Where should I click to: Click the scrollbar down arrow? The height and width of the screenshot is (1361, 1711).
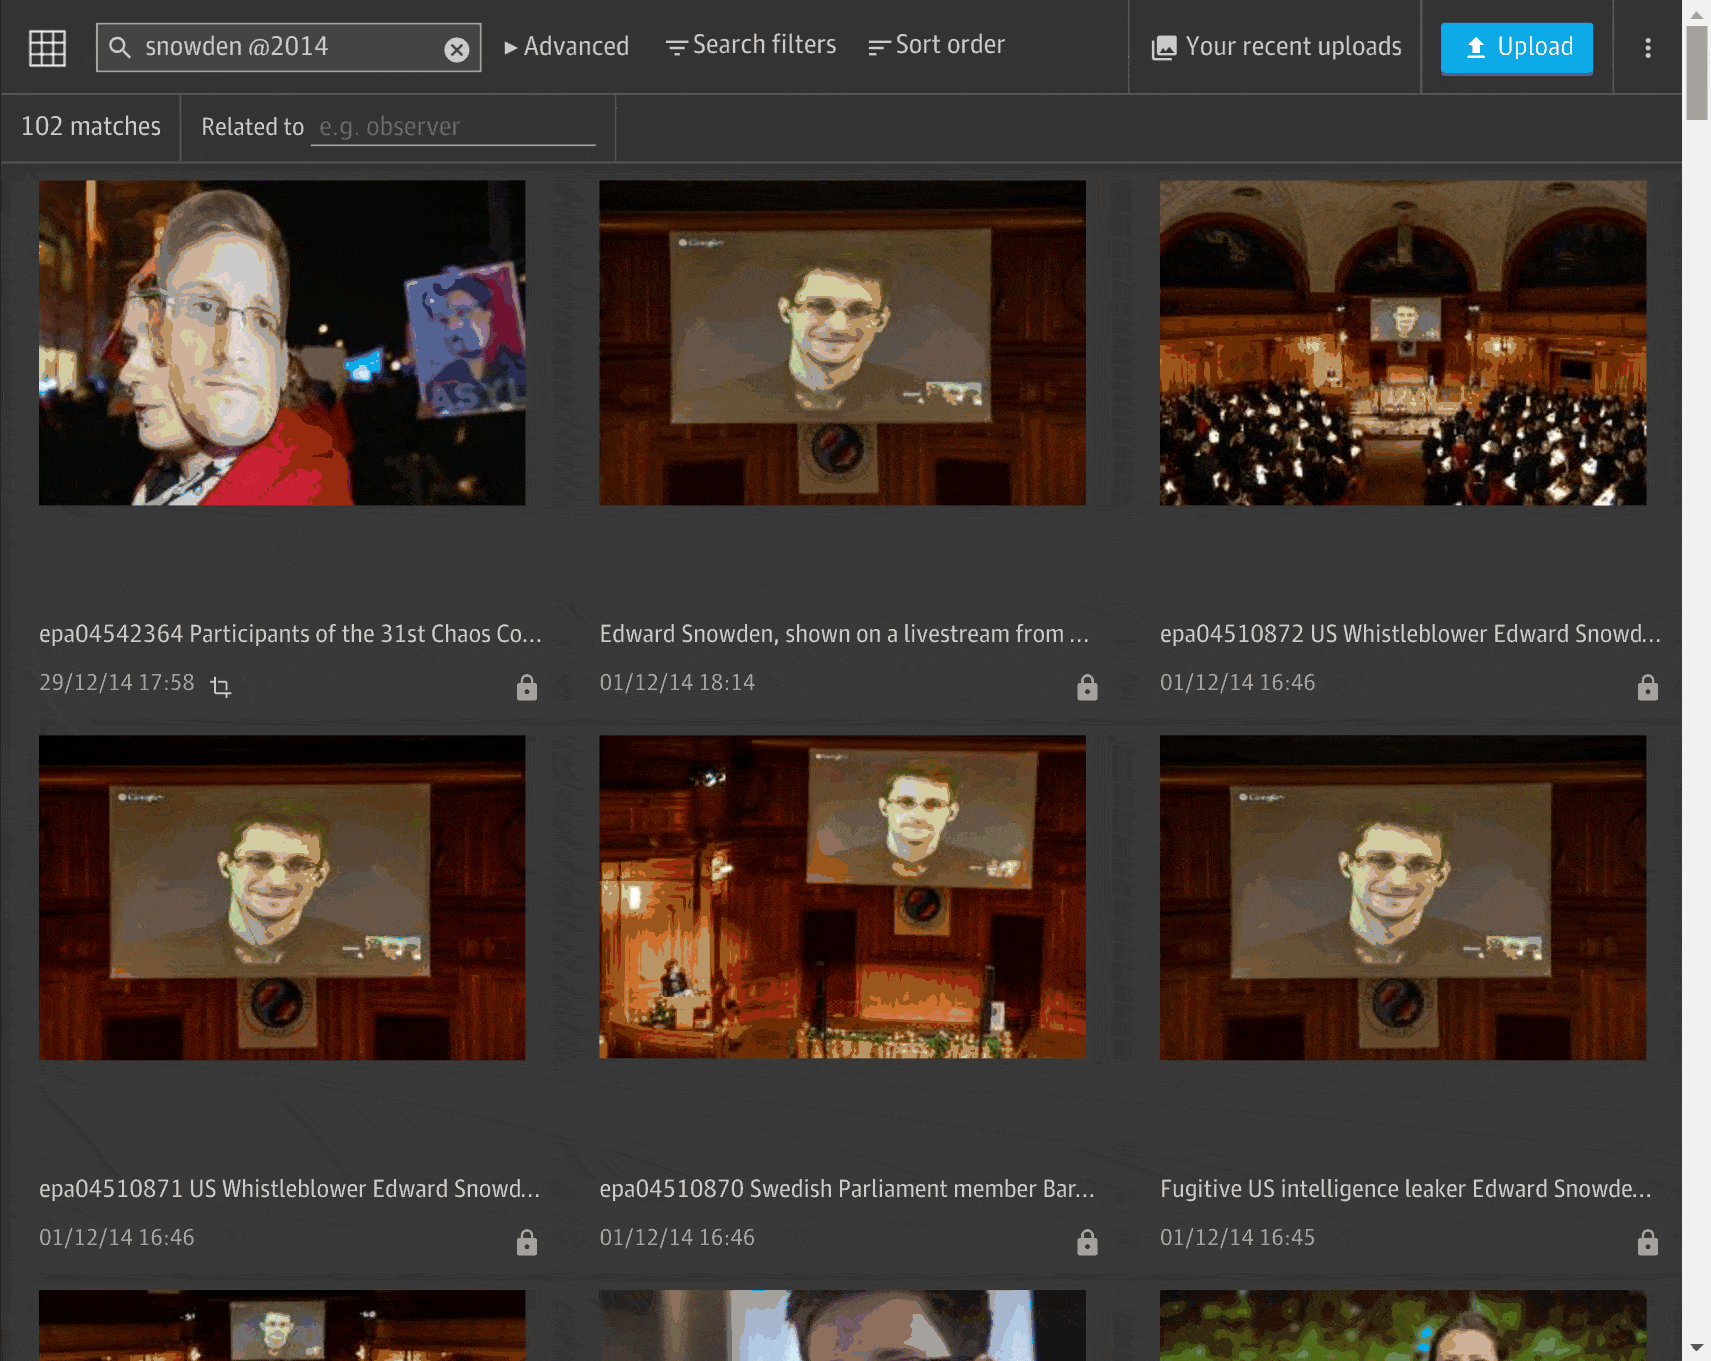tap(1696, 1348)
